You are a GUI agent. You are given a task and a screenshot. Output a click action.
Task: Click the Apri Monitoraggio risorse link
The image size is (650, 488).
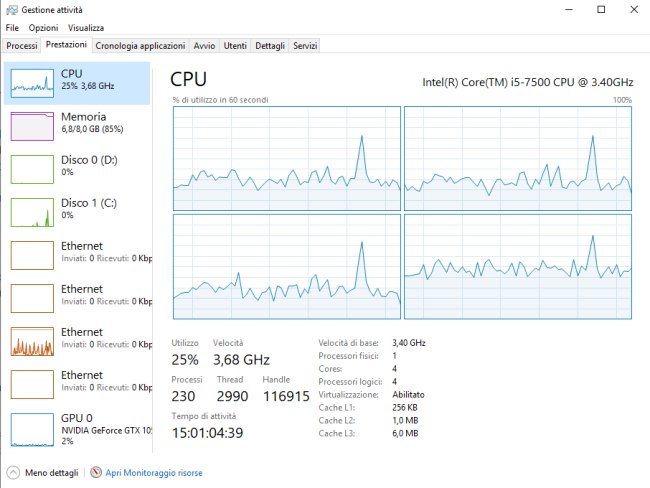tap(154, 471)
